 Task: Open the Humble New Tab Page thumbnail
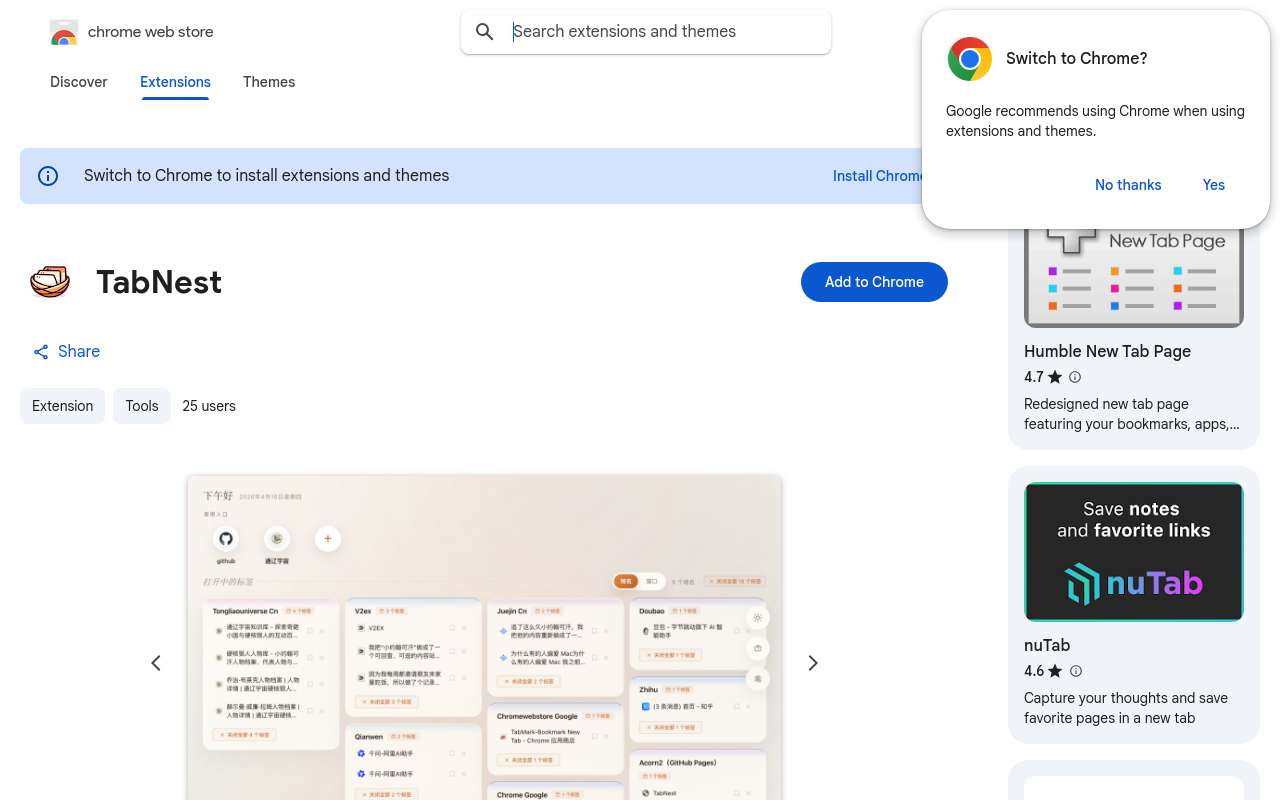click(x=1134, y=278)
